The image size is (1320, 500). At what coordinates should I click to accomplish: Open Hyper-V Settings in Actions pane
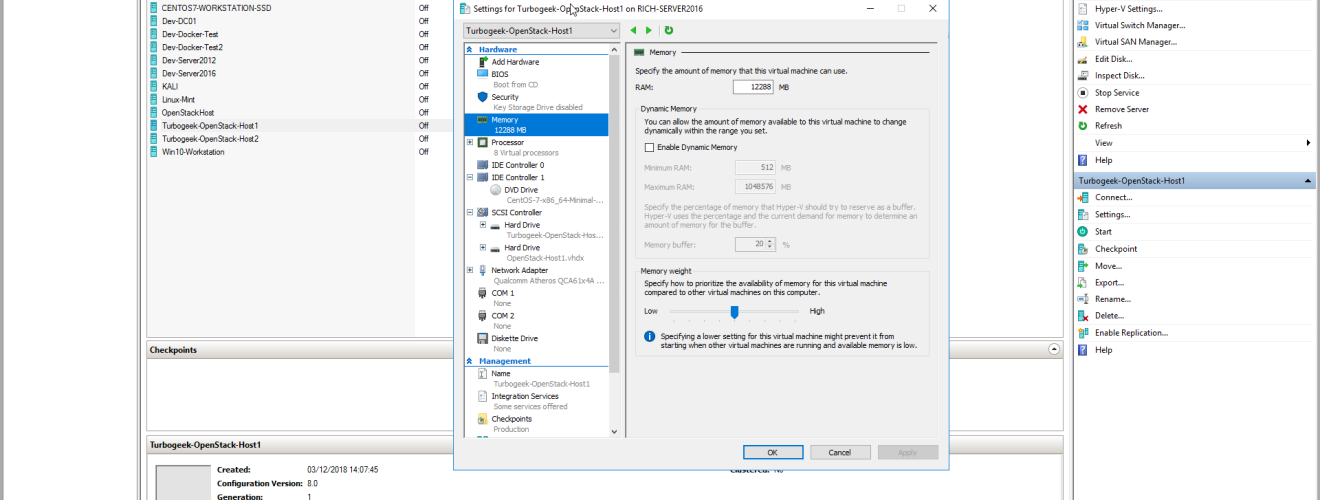click(x=1127, y=9)
